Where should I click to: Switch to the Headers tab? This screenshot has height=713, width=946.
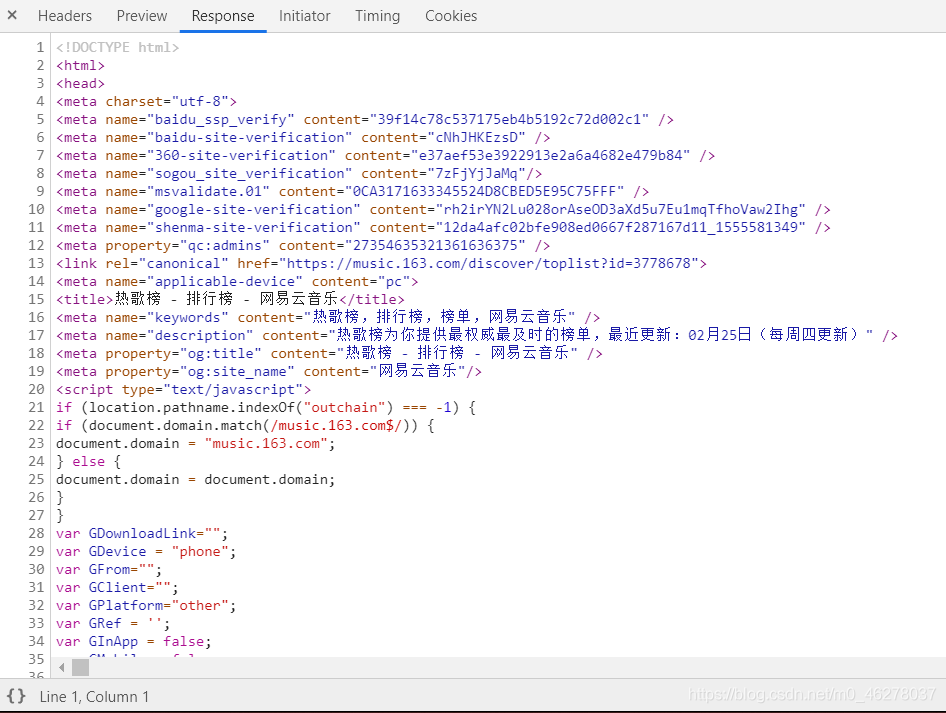[x=65, y=16]
